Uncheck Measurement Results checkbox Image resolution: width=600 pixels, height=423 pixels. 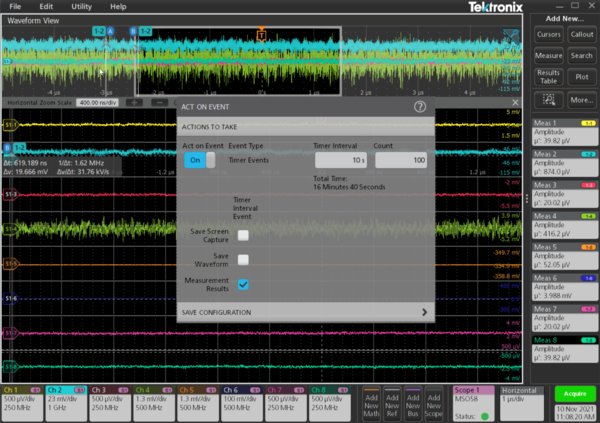click(x=243, y=284)
